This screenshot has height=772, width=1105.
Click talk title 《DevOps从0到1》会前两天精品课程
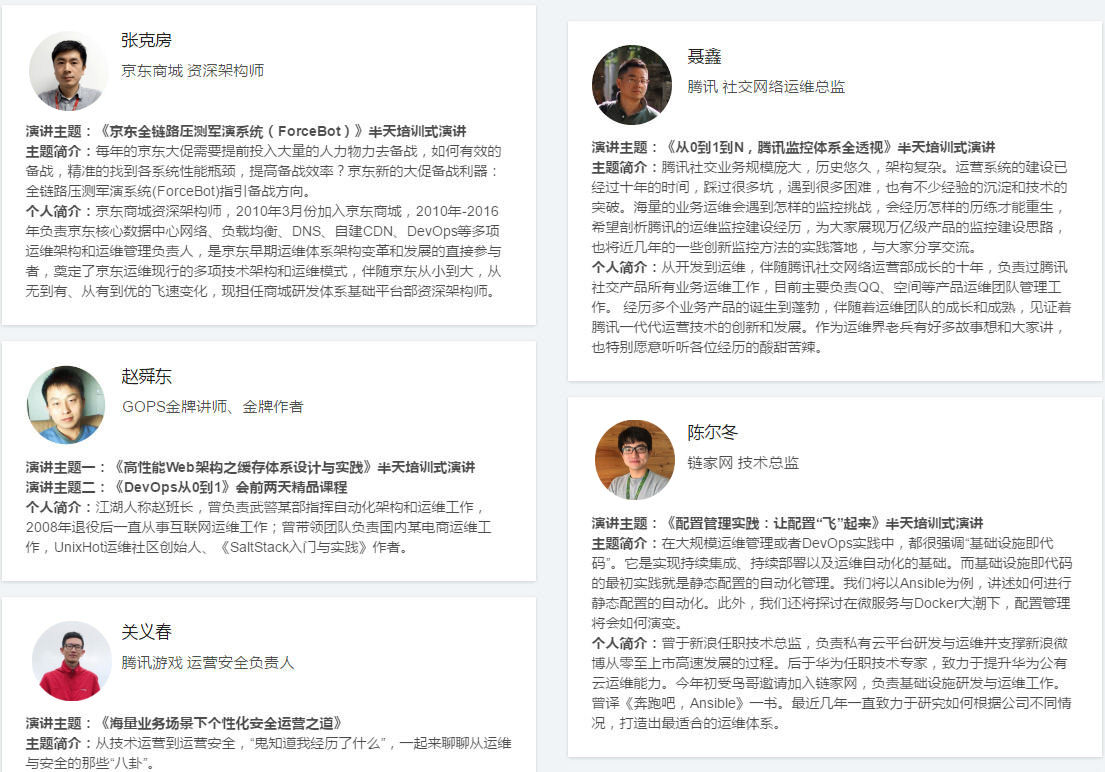[228, 487]
